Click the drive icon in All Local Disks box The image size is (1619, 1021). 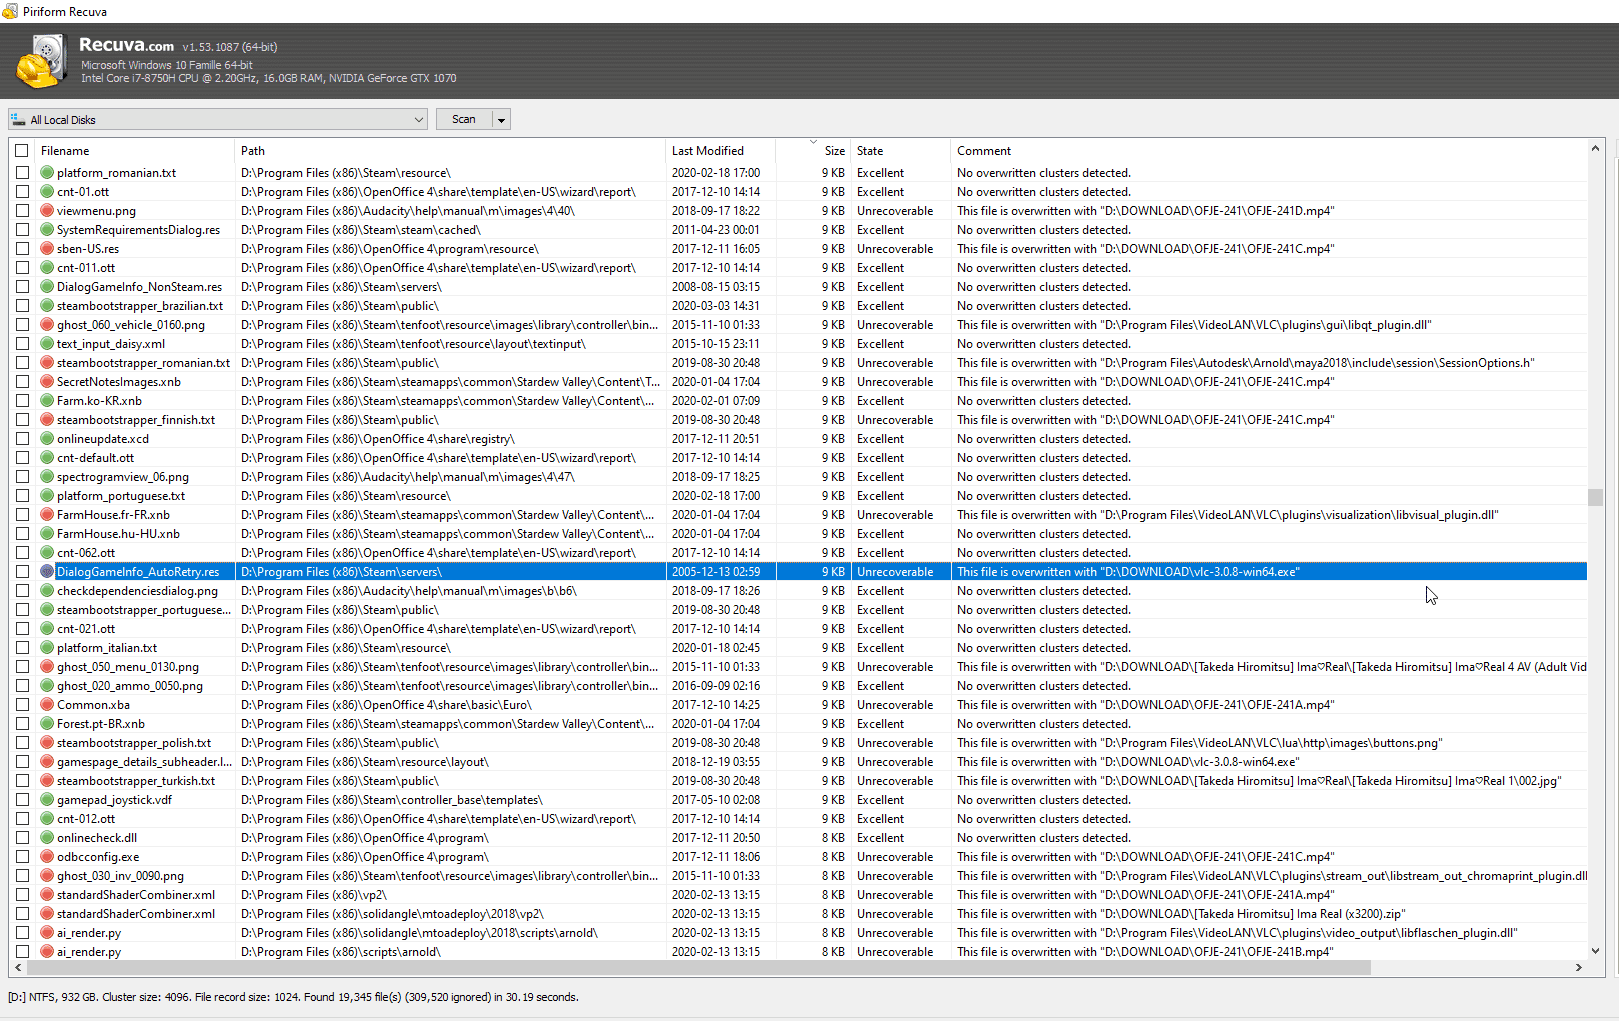coord(18,120)
